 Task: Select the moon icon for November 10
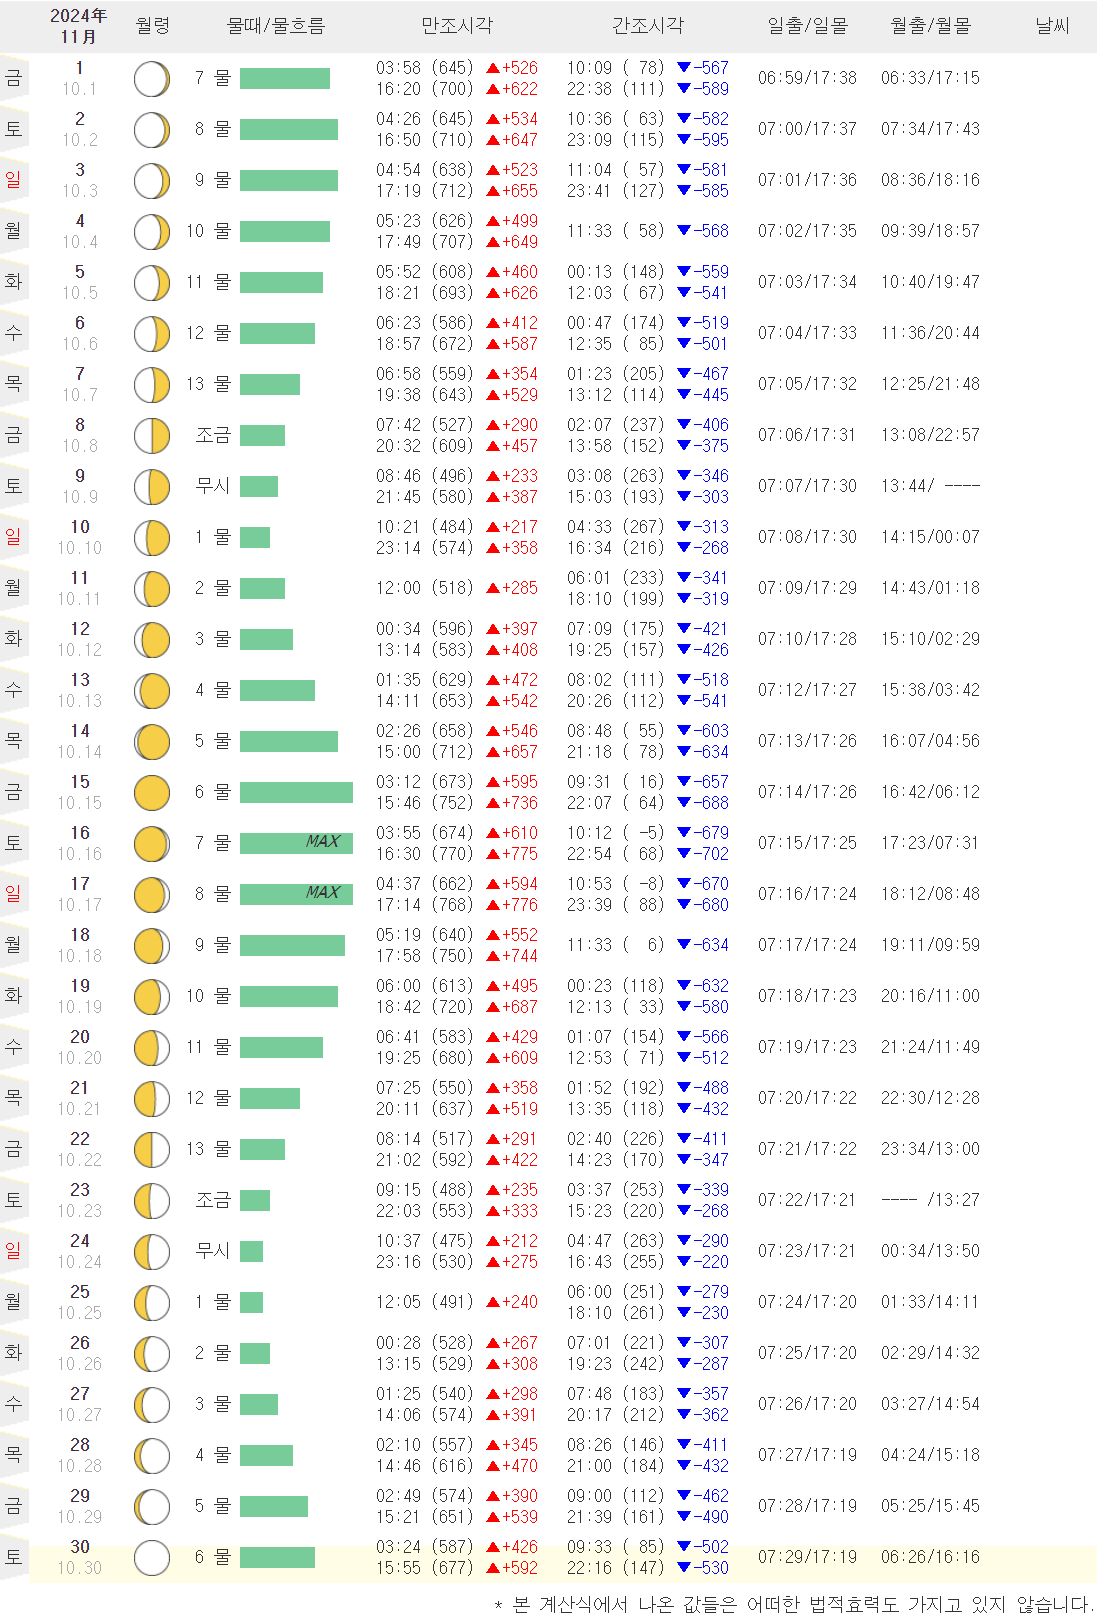(x=152, y=537)
